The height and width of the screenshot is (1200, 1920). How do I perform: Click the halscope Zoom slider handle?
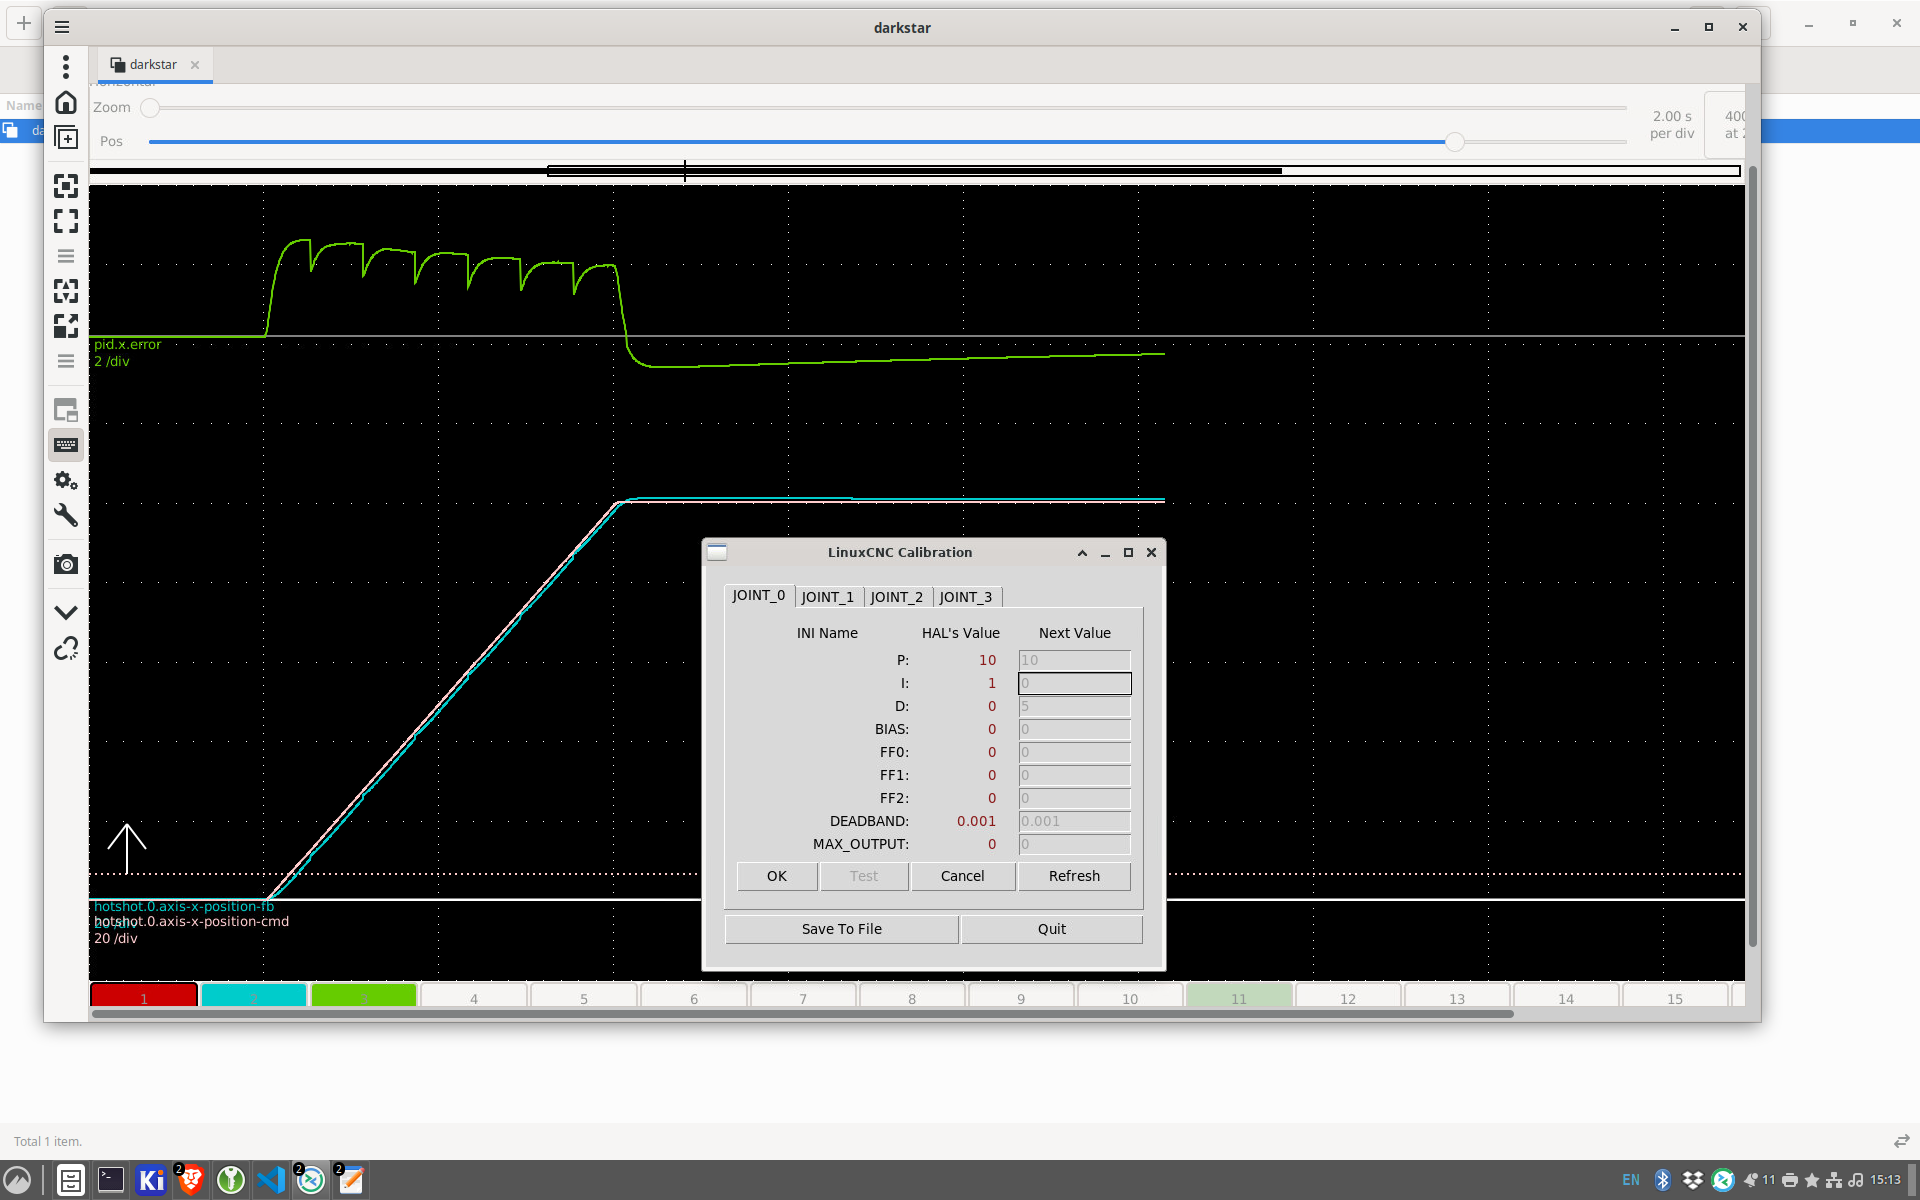pyautogui.click(x=150, y=108)
